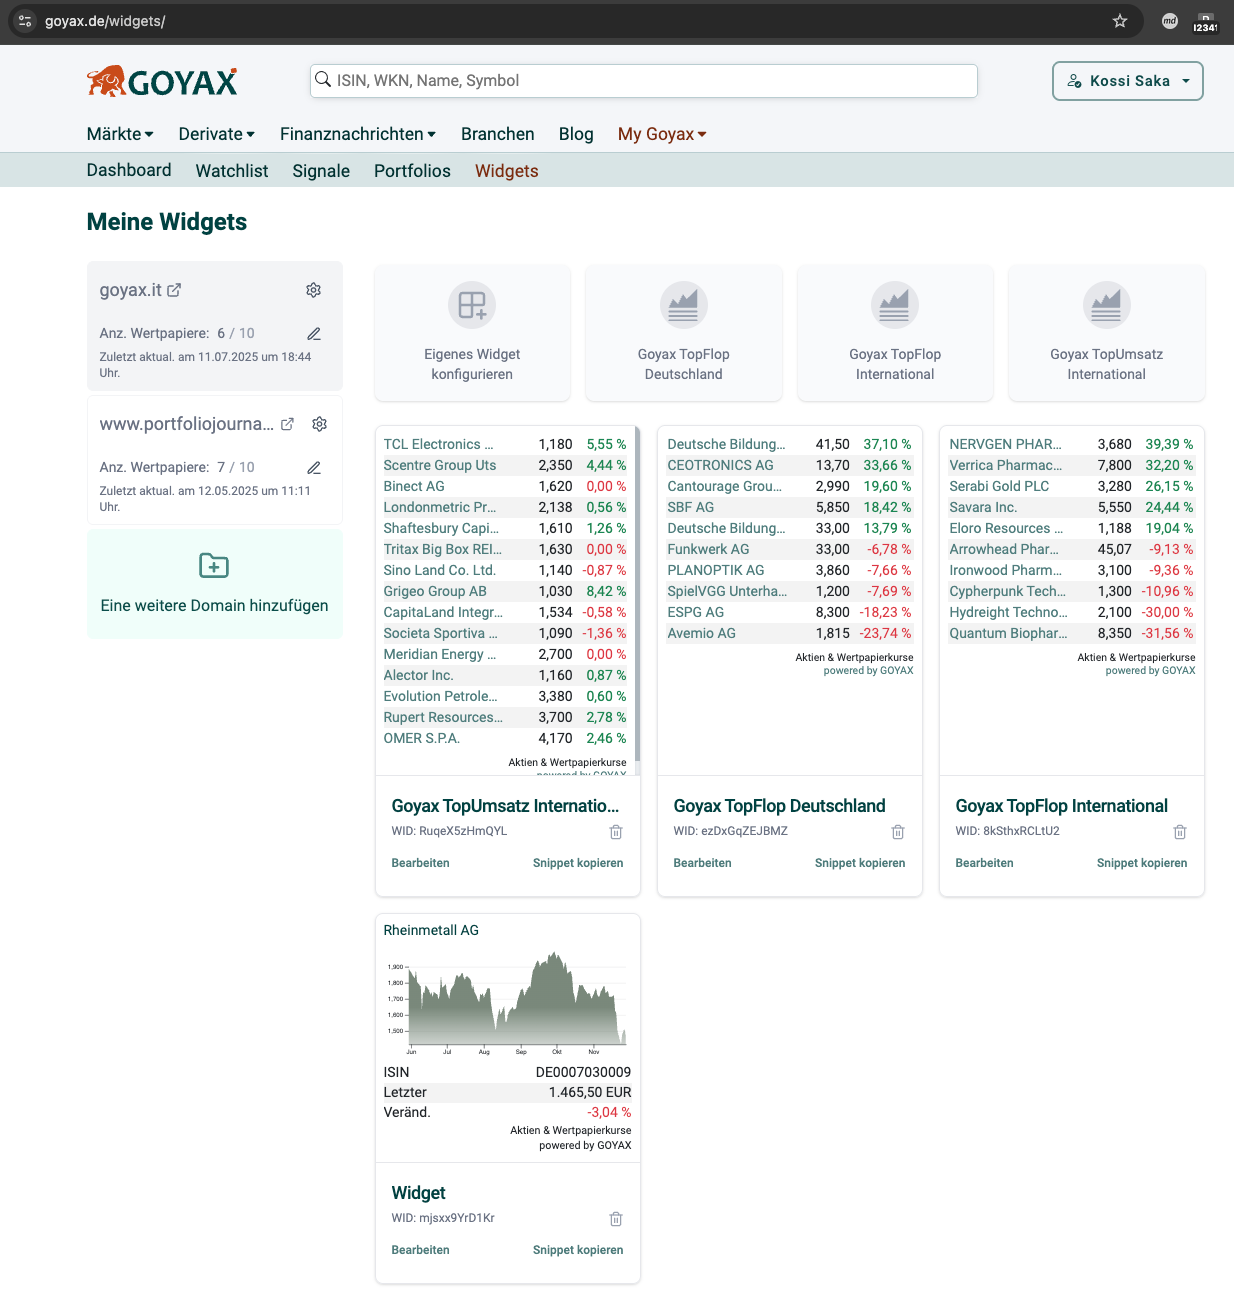Open the settings gear on the goyax.it card
This screenshot has height=1314, width=1234.
click(313, 290)
